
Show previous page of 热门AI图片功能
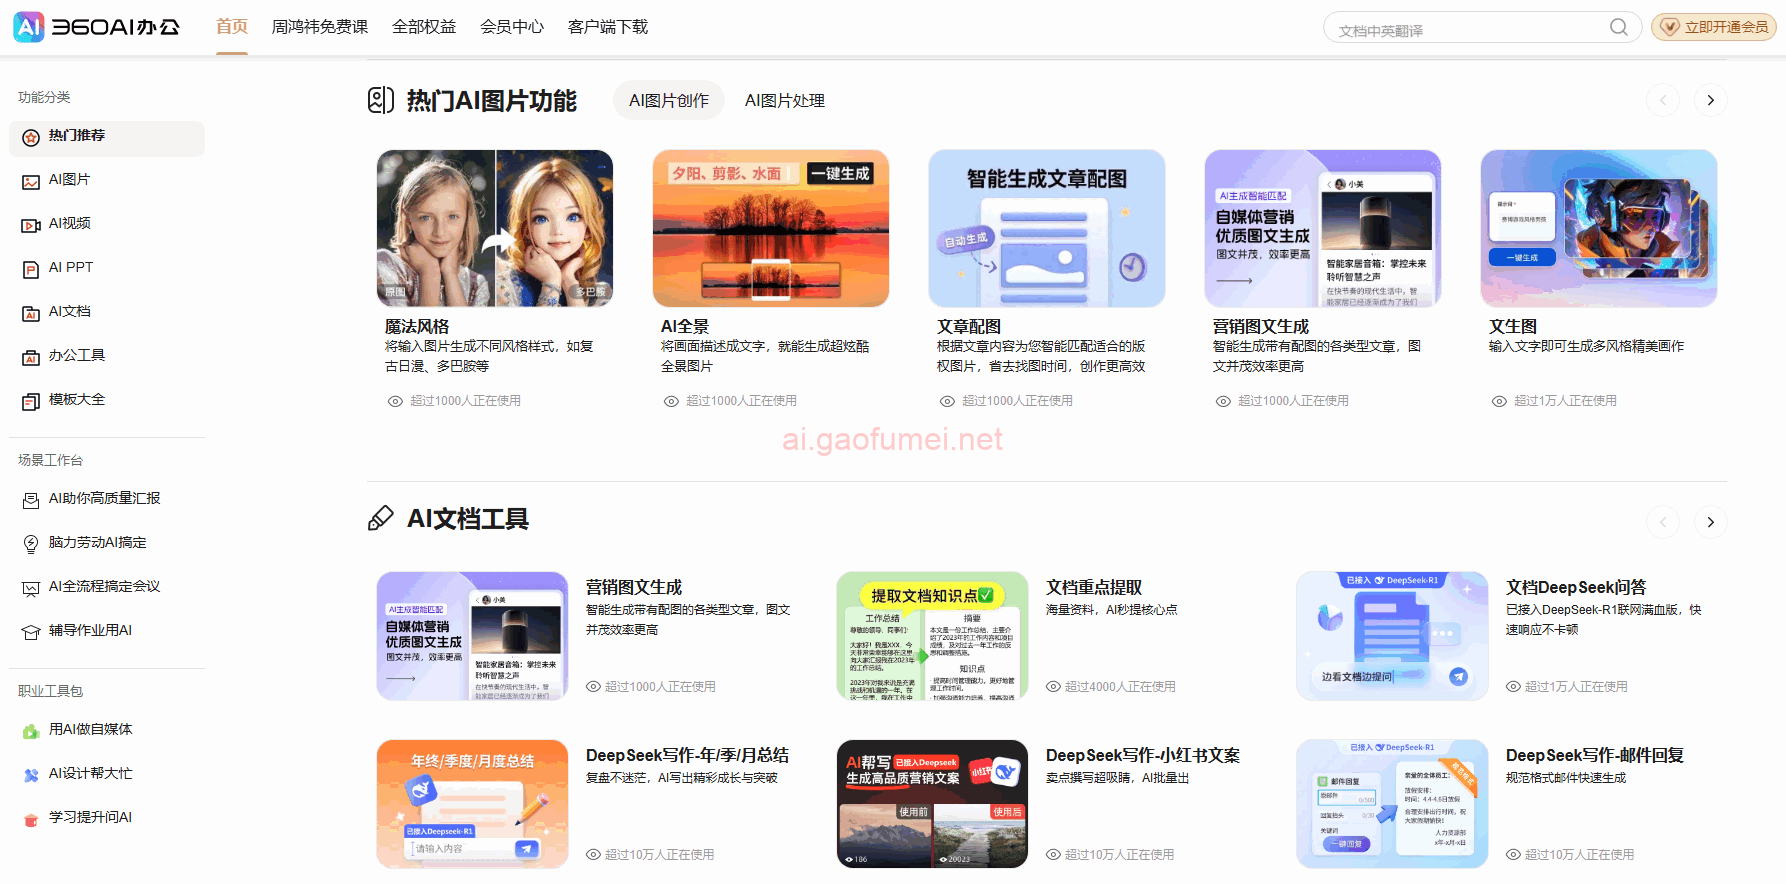(x=1663, y=100)
